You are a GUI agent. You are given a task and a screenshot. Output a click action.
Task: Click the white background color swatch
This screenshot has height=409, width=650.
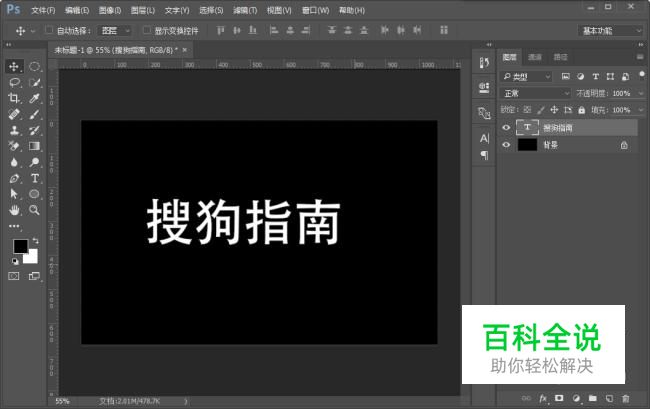point(32,259)
